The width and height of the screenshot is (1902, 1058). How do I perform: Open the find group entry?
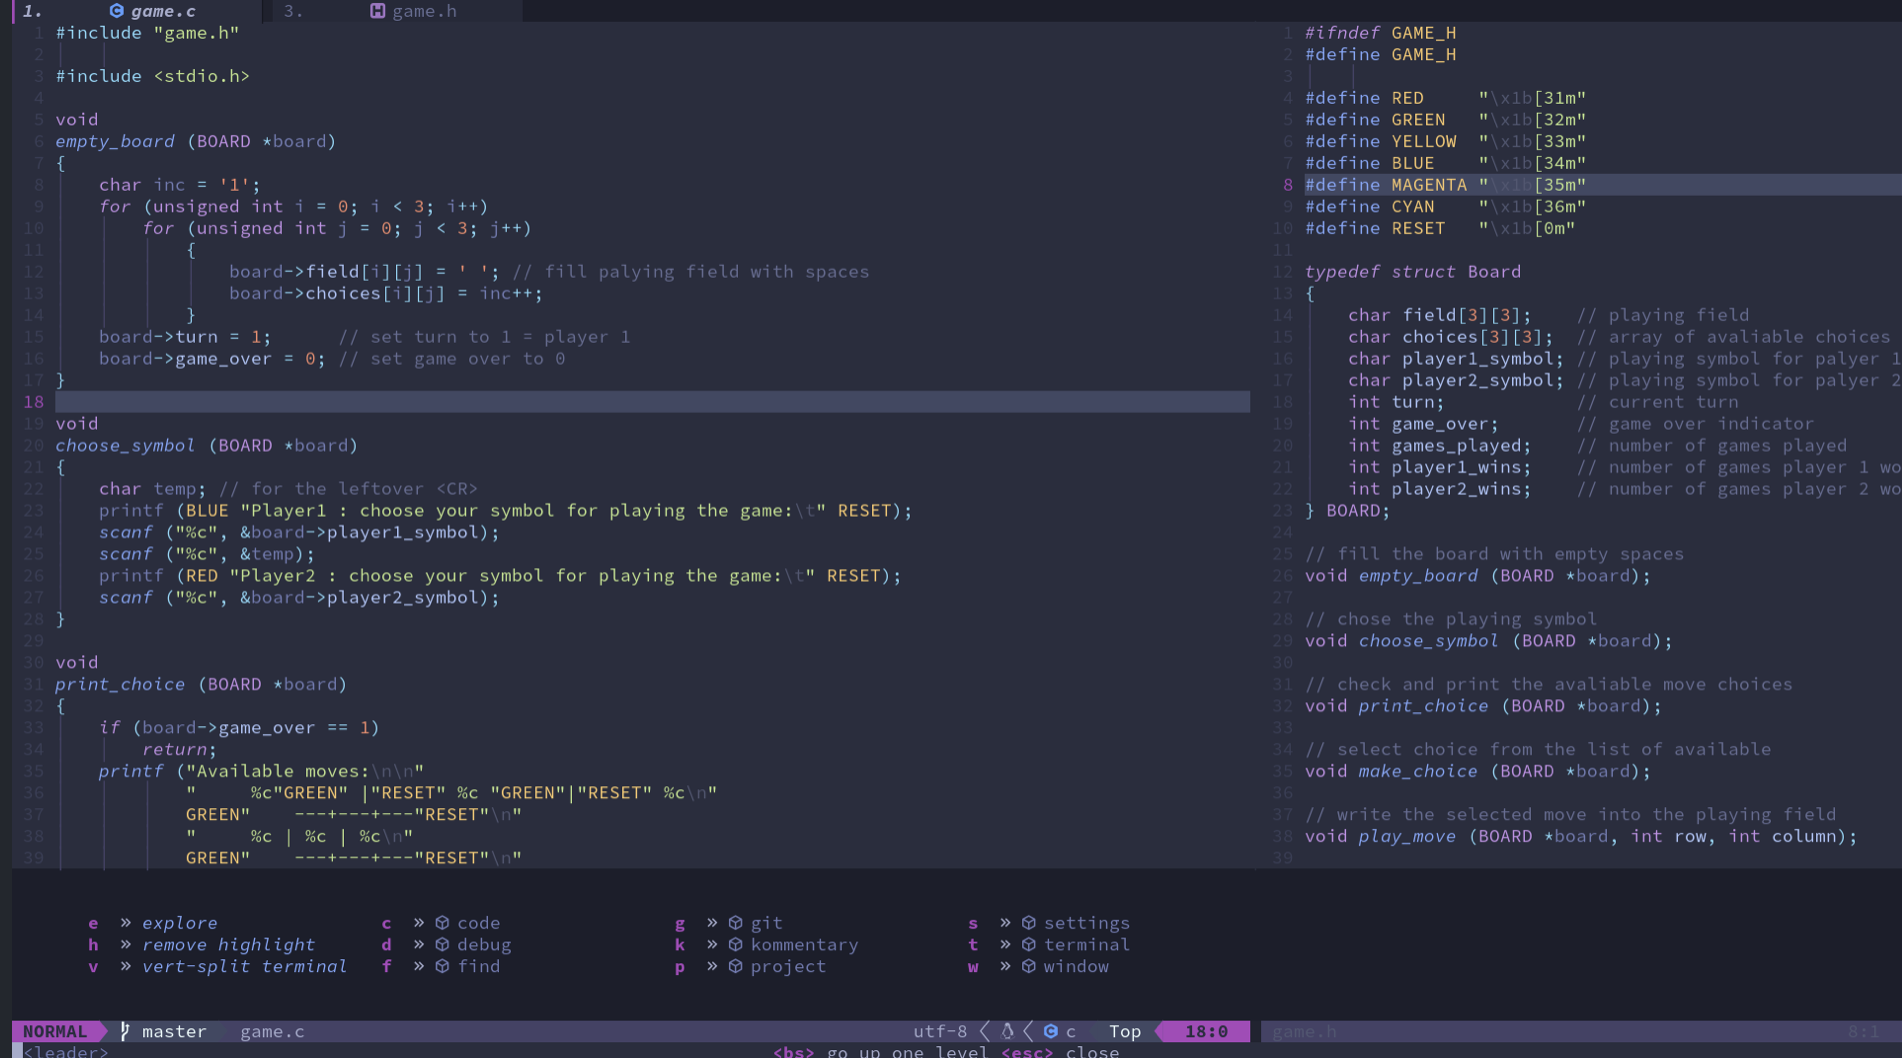(x=478, y=967)
